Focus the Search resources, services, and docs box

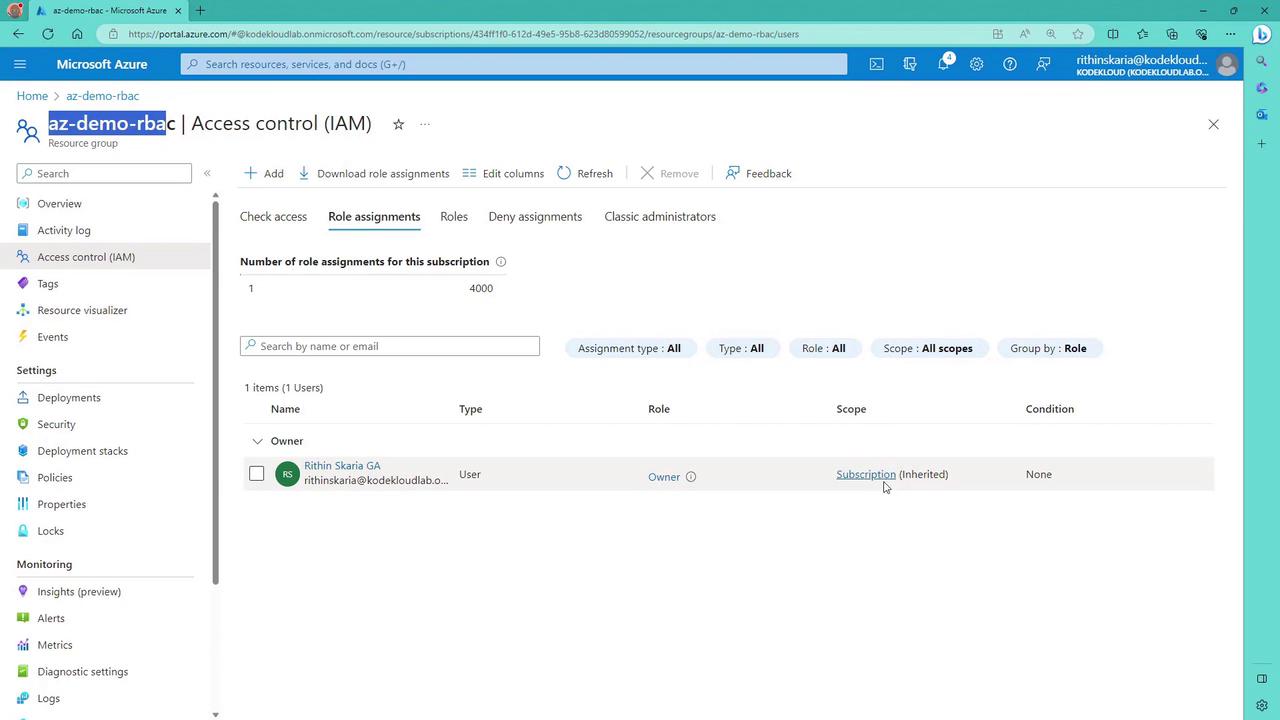pos(514,64)
